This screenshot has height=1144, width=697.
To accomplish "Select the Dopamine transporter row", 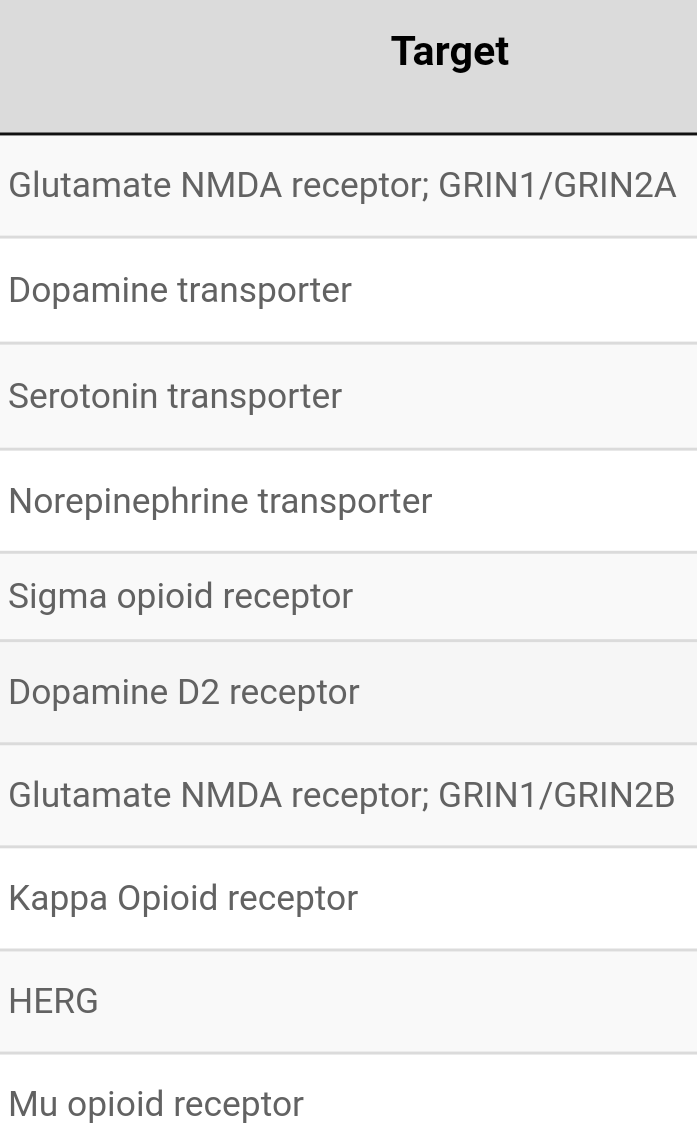I will (348, 290).
